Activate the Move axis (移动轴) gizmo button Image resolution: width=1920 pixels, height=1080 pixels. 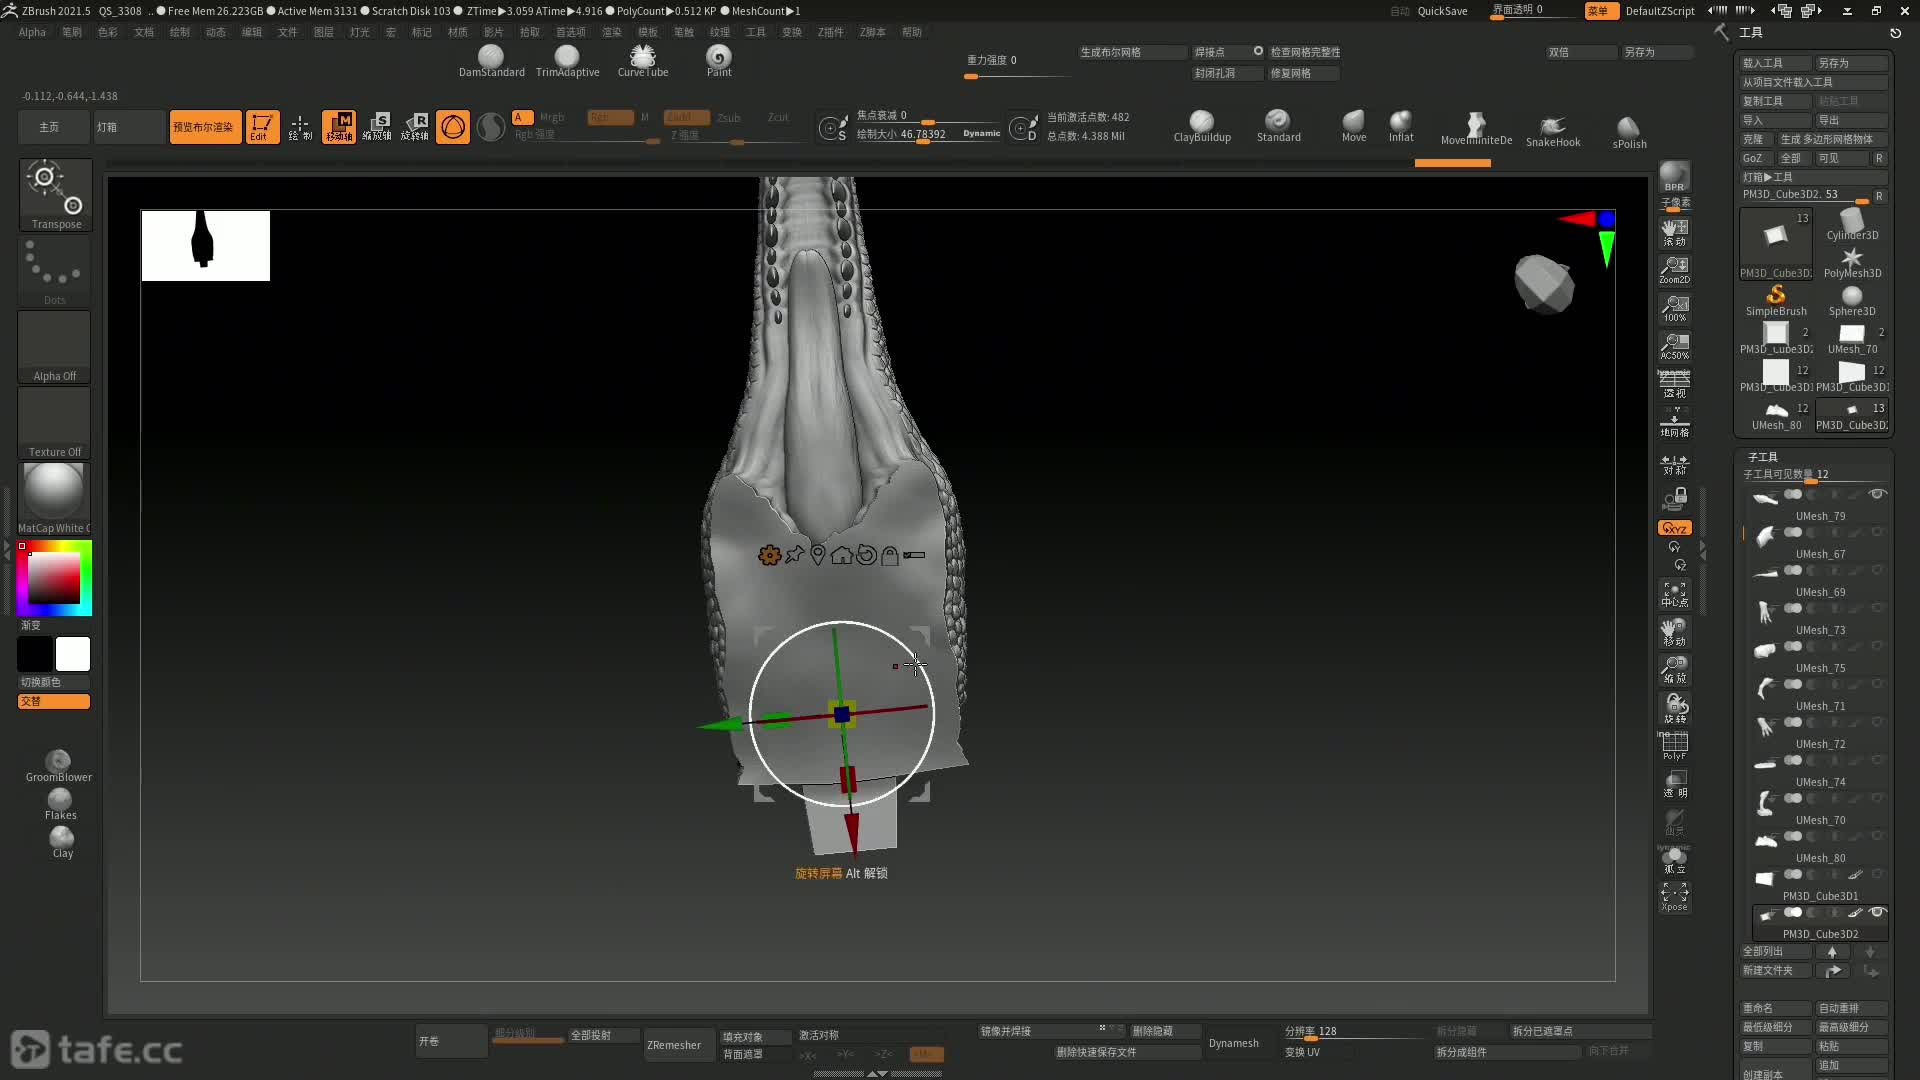[339, 127]
